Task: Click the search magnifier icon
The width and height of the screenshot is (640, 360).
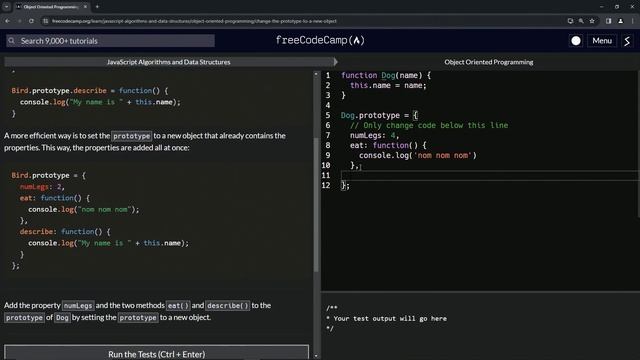Action: pos(11,41)
